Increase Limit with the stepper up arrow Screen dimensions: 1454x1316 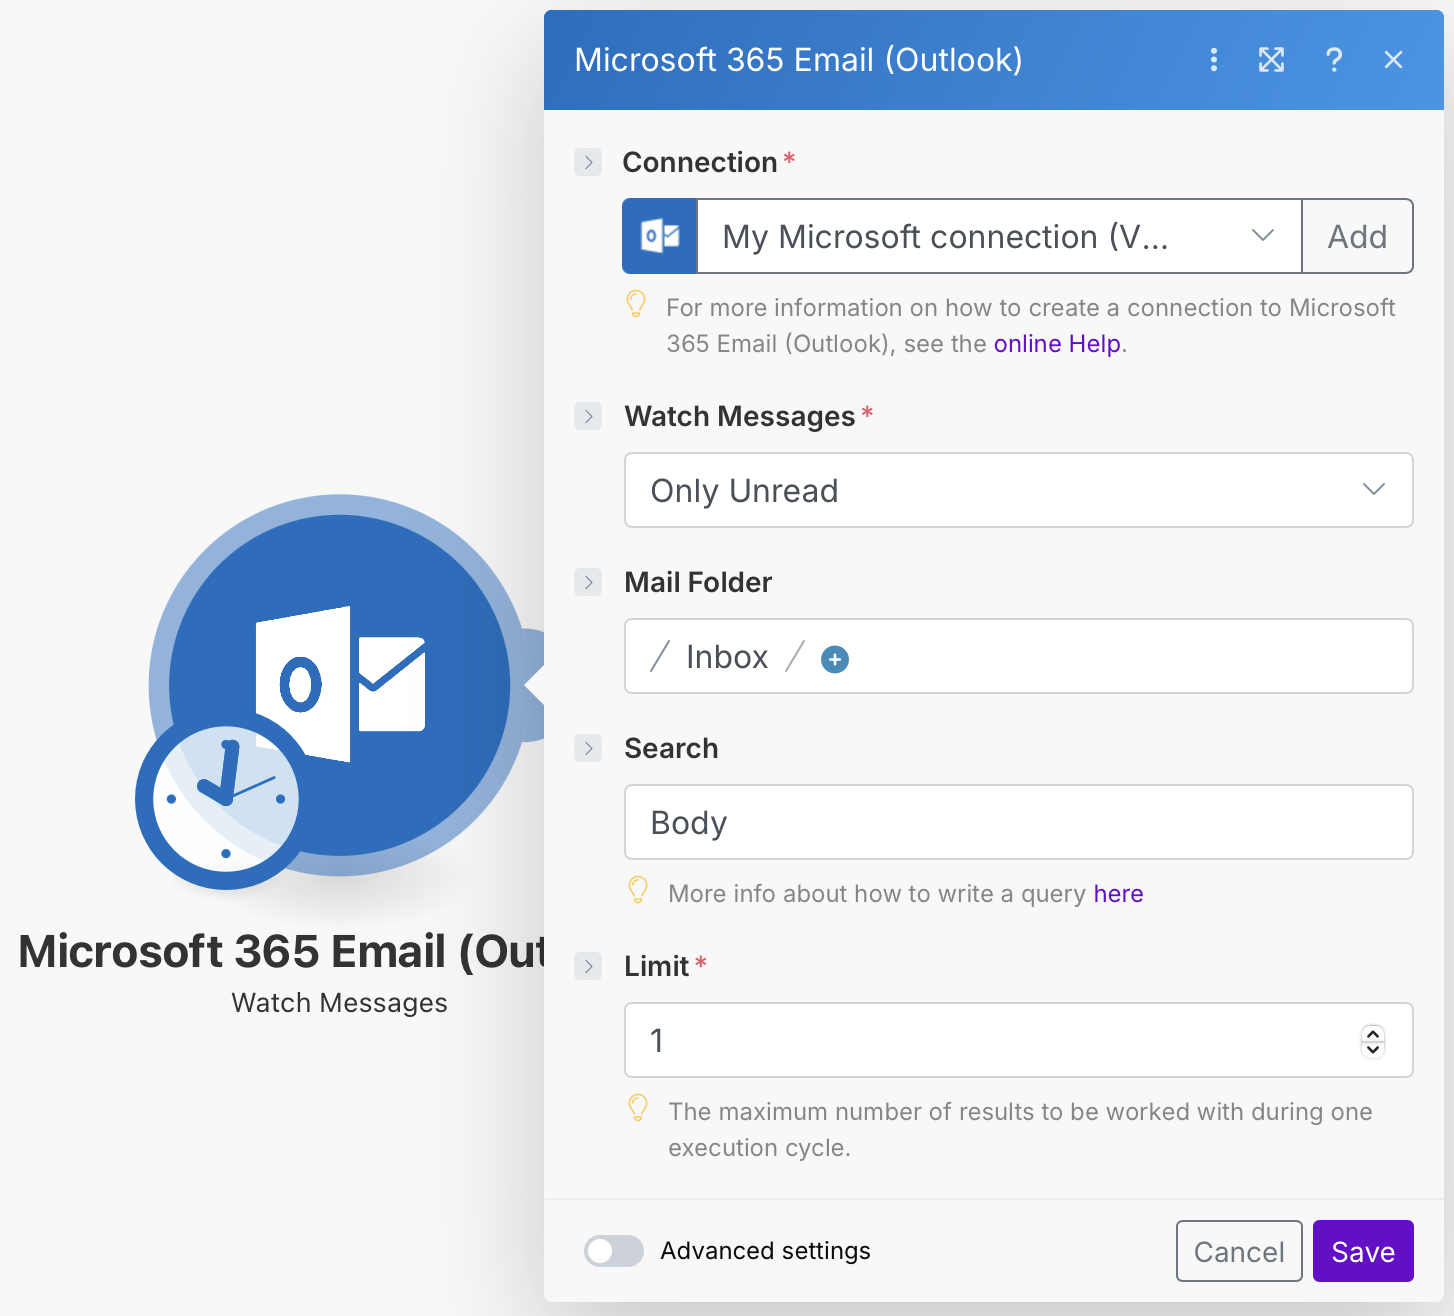click(x=1373, y=1033)
